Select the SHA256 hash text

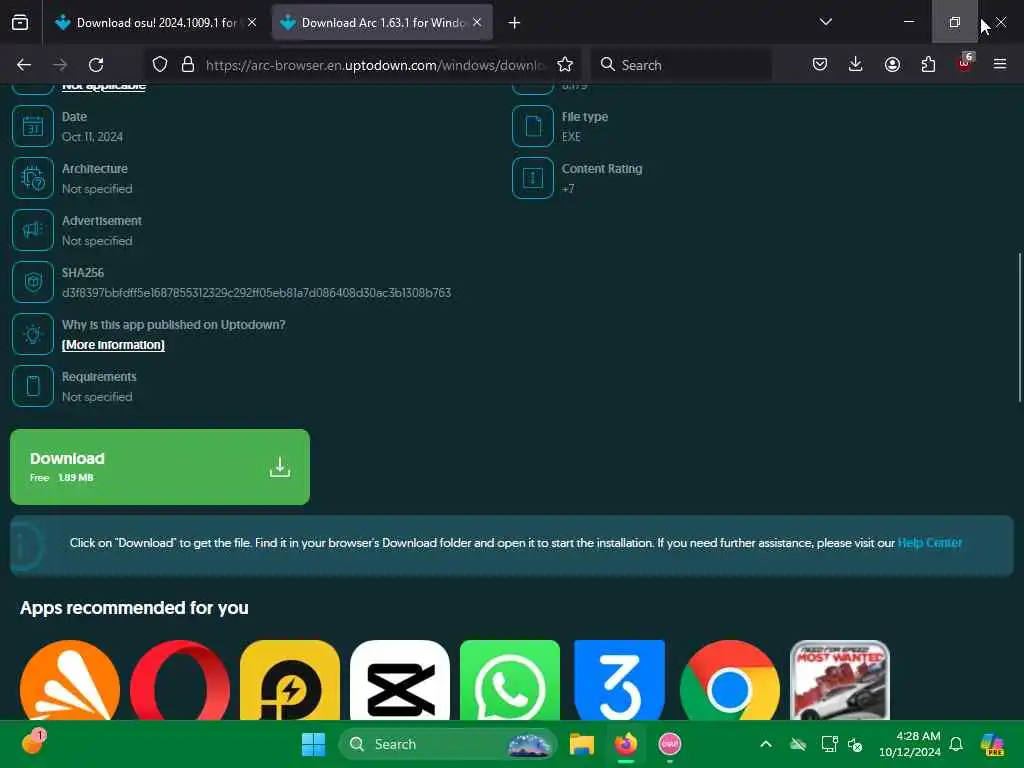click(257, 293)
